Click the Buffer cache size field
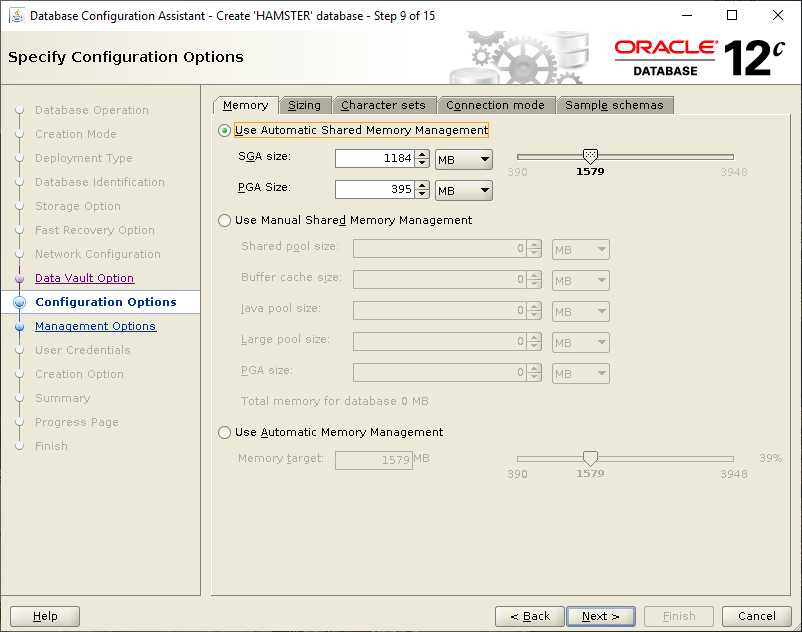This screenshot has width=802, height=632. point(440,280)
